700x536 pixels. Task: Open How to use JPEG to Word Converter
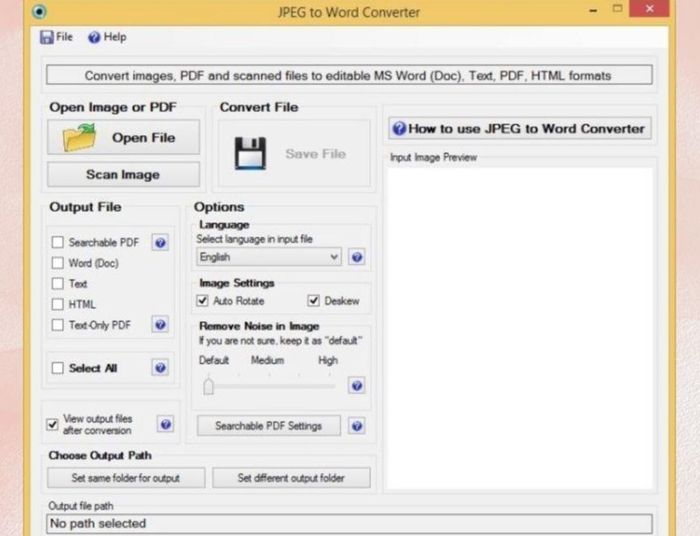[x=520, y=129]
